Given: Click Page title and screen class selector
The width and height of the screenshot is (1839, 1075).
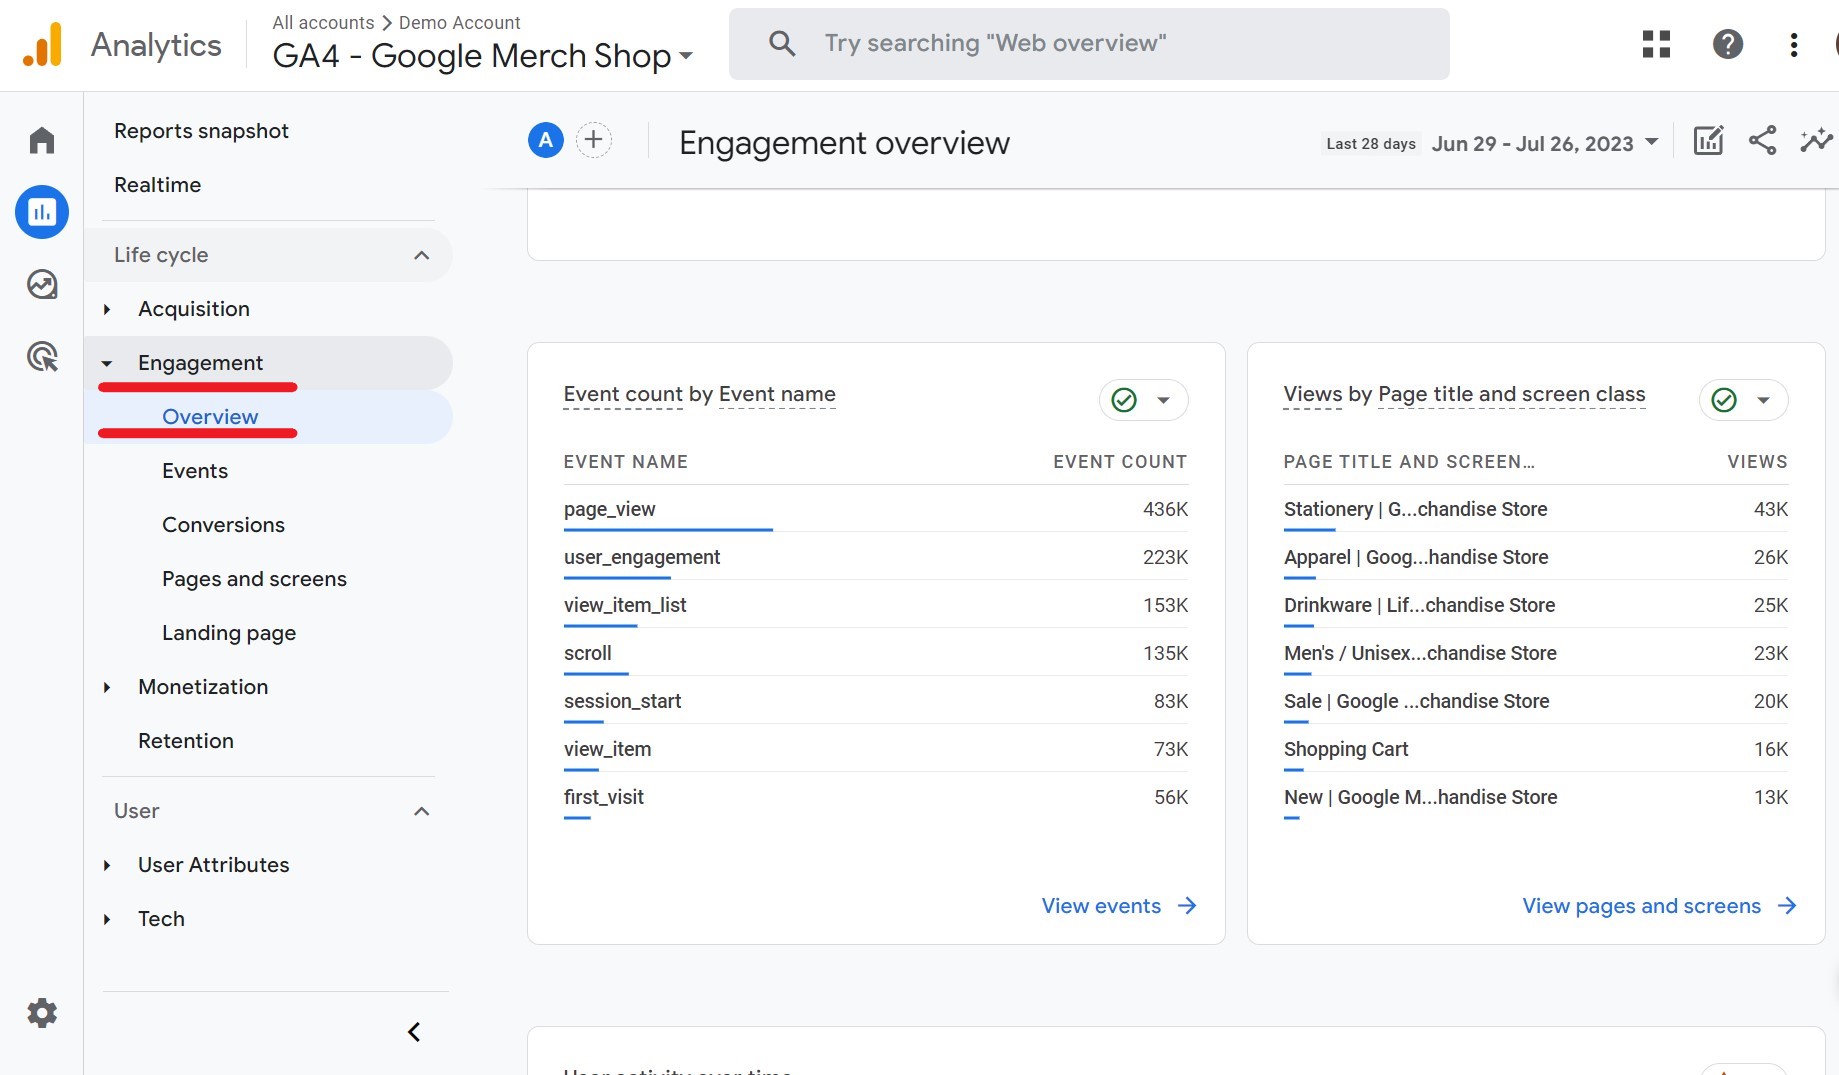Looking at the screenshot, I should click(x=1511, y=394).
